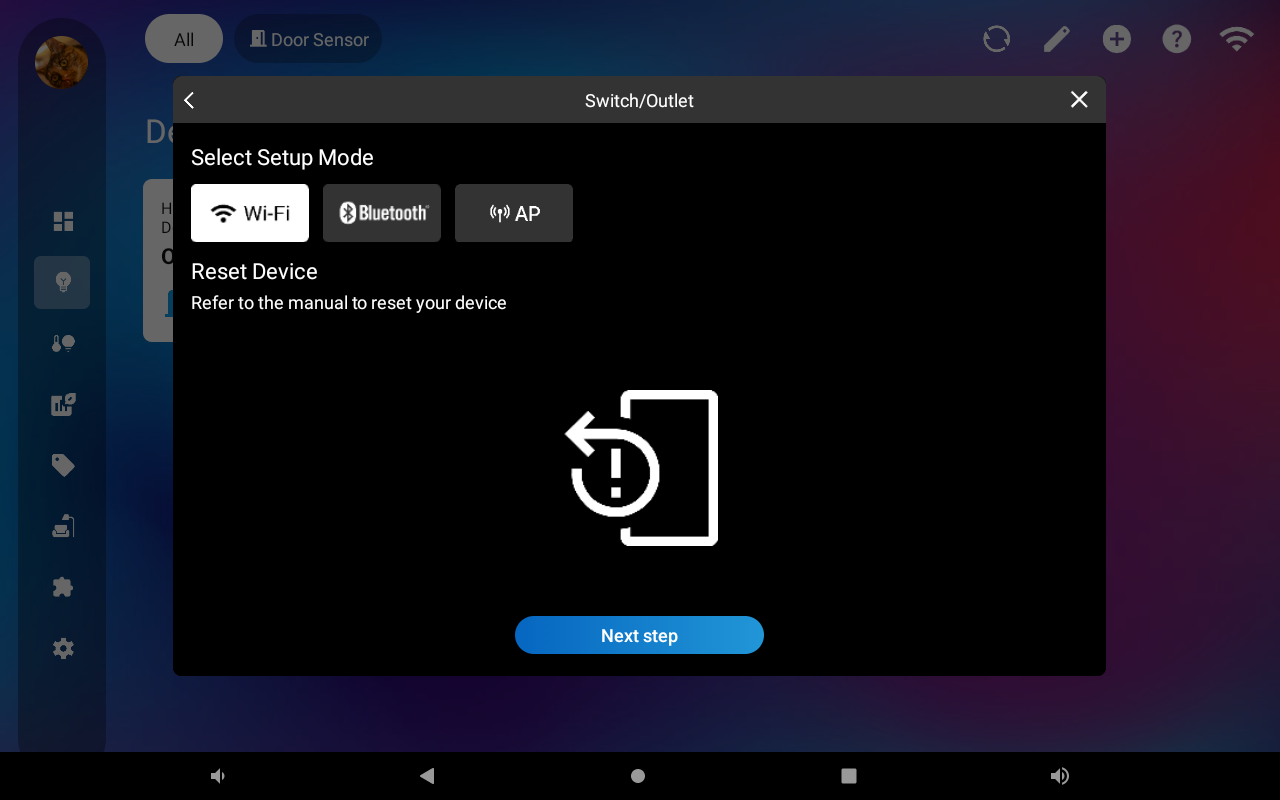Go back using the dialog's left chevron
The width and height of the screenshot is (1280, 800).
click(190, 100)
